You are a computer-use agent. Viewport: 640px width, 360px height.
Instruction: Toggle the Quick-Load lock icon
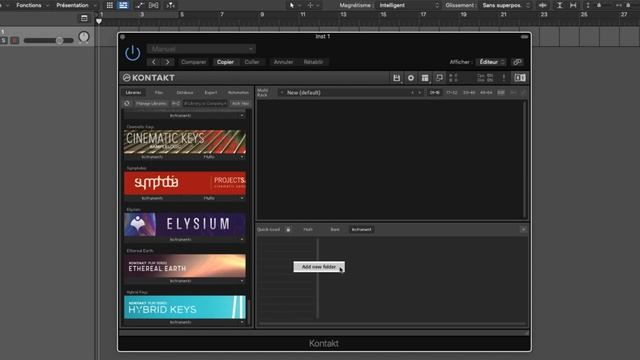tap(288, 229)
